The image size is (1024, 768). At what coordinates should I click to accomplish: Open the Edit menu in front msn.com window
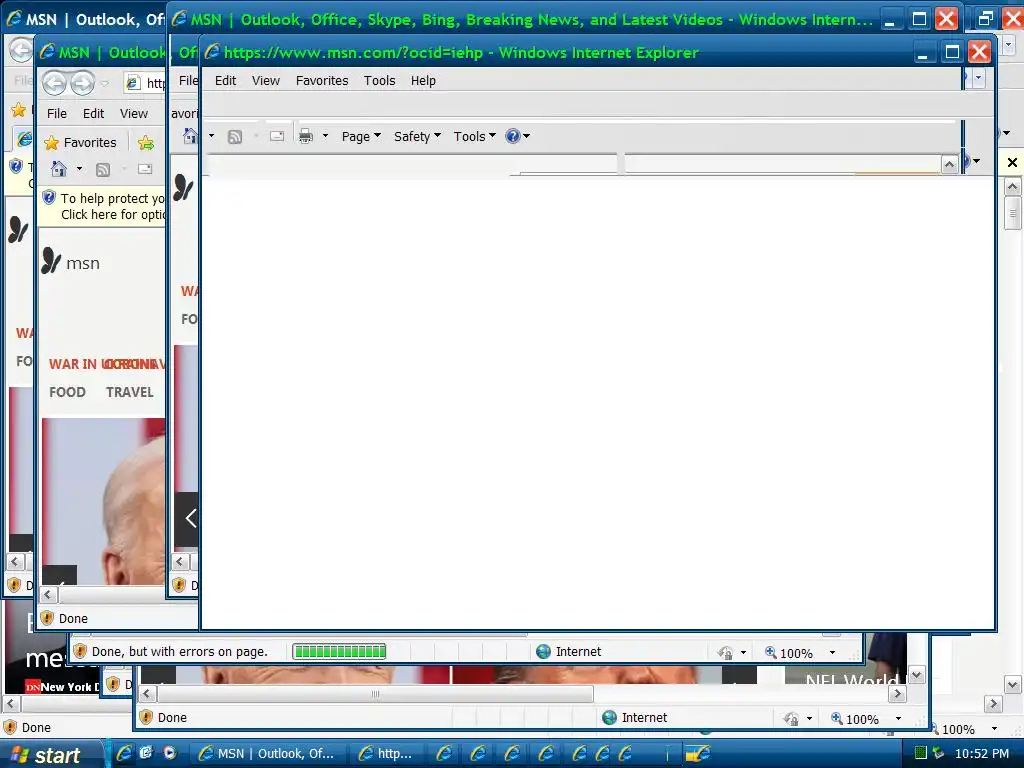[x=225, y=80]
